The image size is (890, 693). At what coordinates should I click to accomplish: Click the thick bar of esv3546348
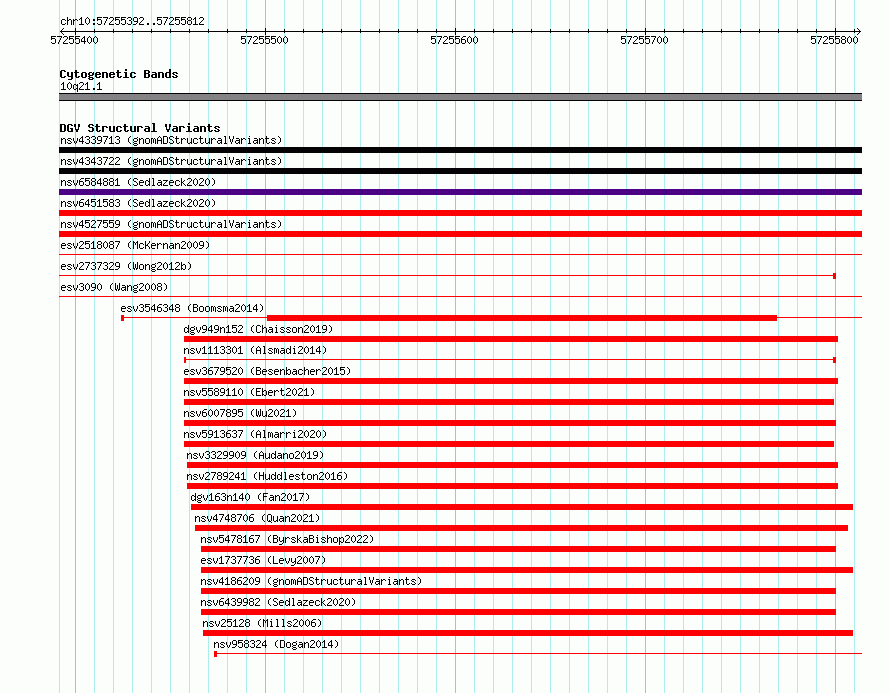tap(522, 318)
